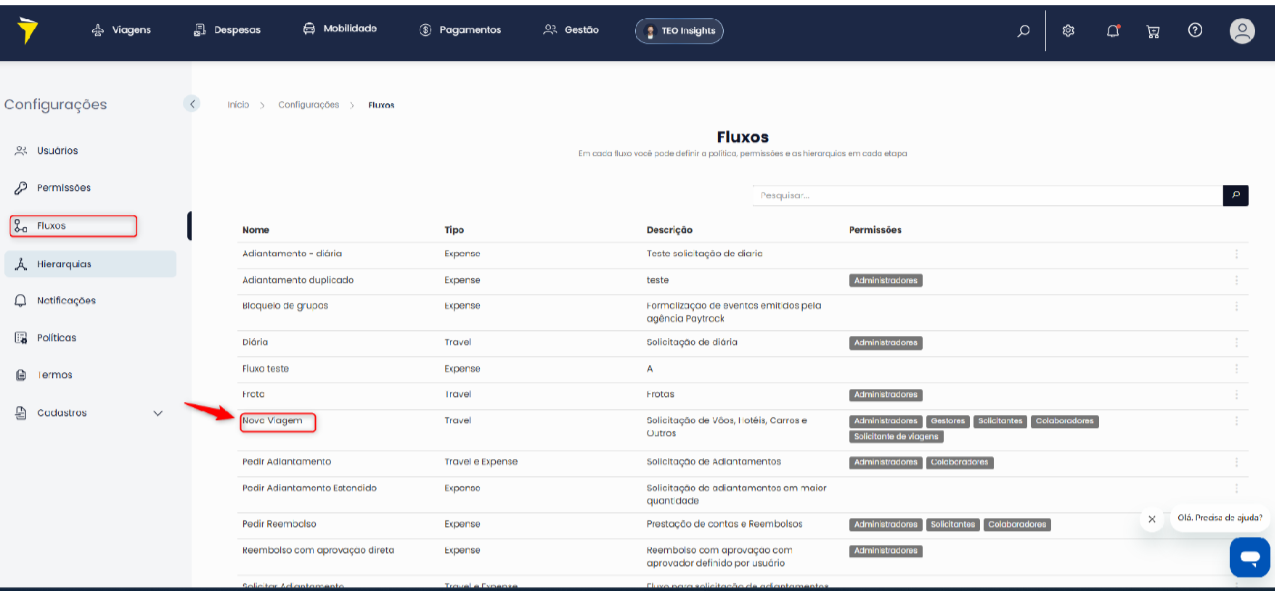Go to Usuários in the sidebar
1278x591 pixels.
[47, 151]
